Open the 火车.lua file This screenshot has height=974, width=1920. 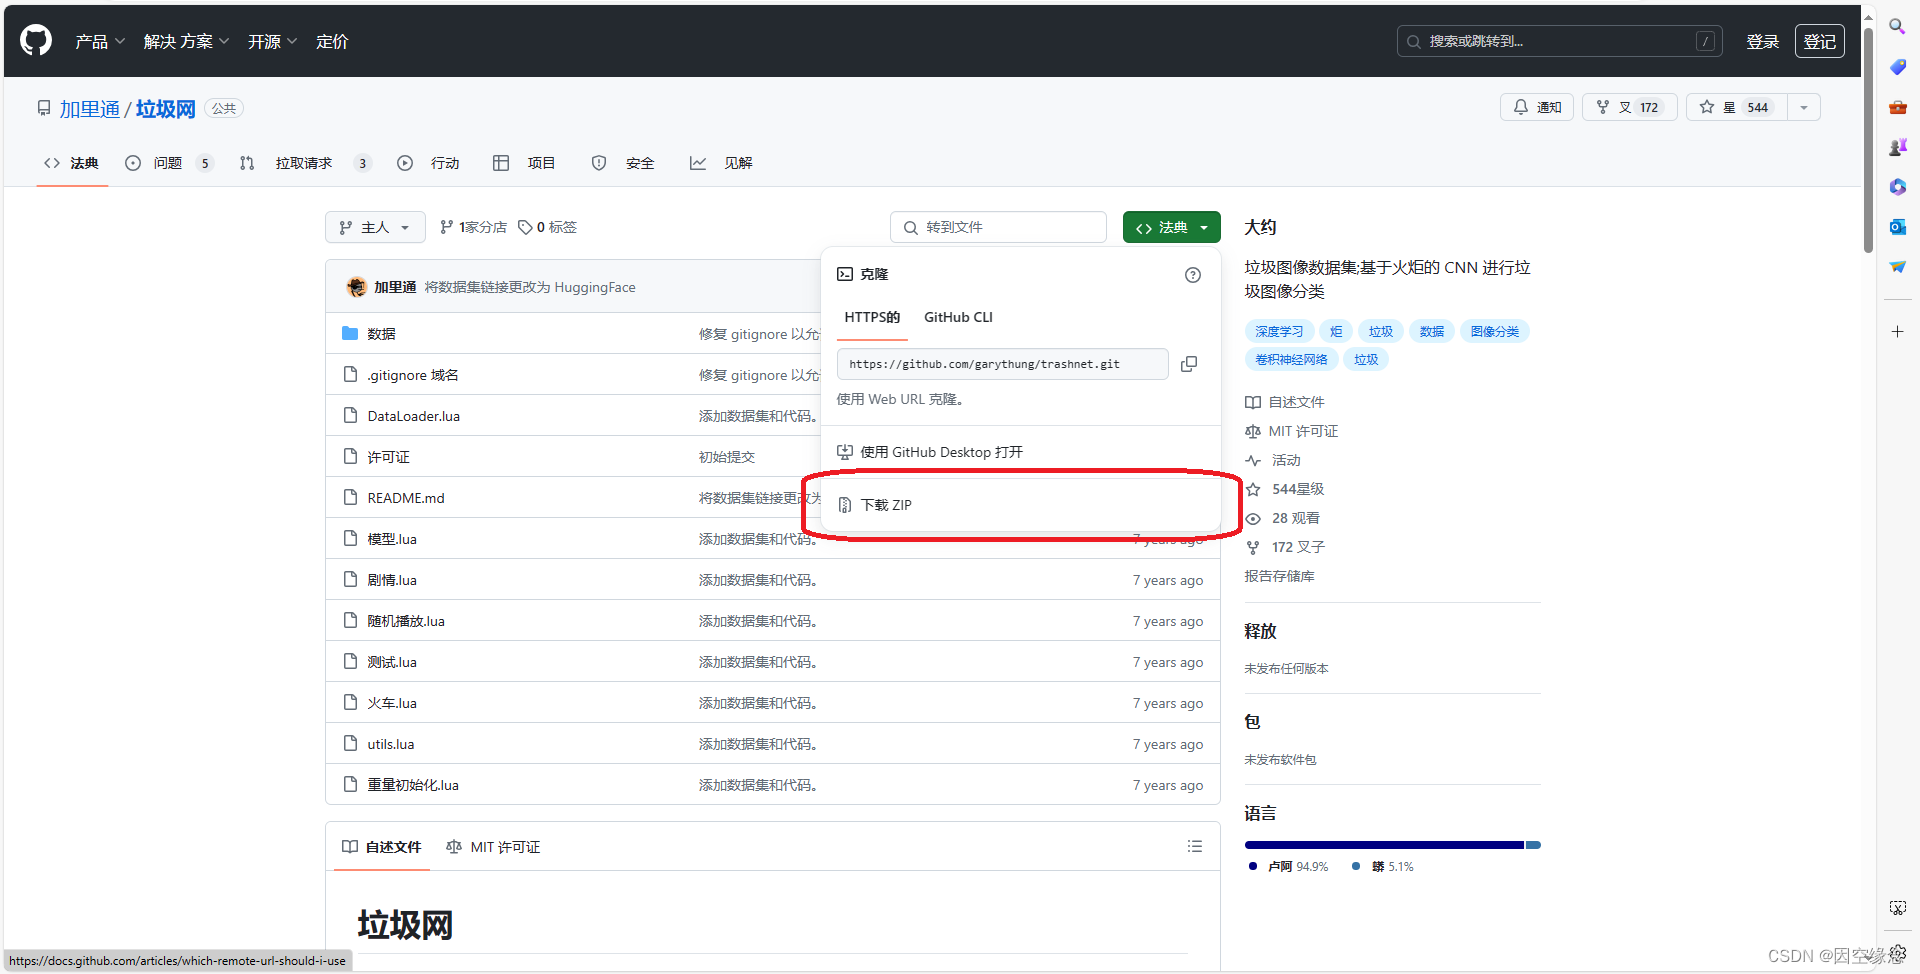[391, 703]
